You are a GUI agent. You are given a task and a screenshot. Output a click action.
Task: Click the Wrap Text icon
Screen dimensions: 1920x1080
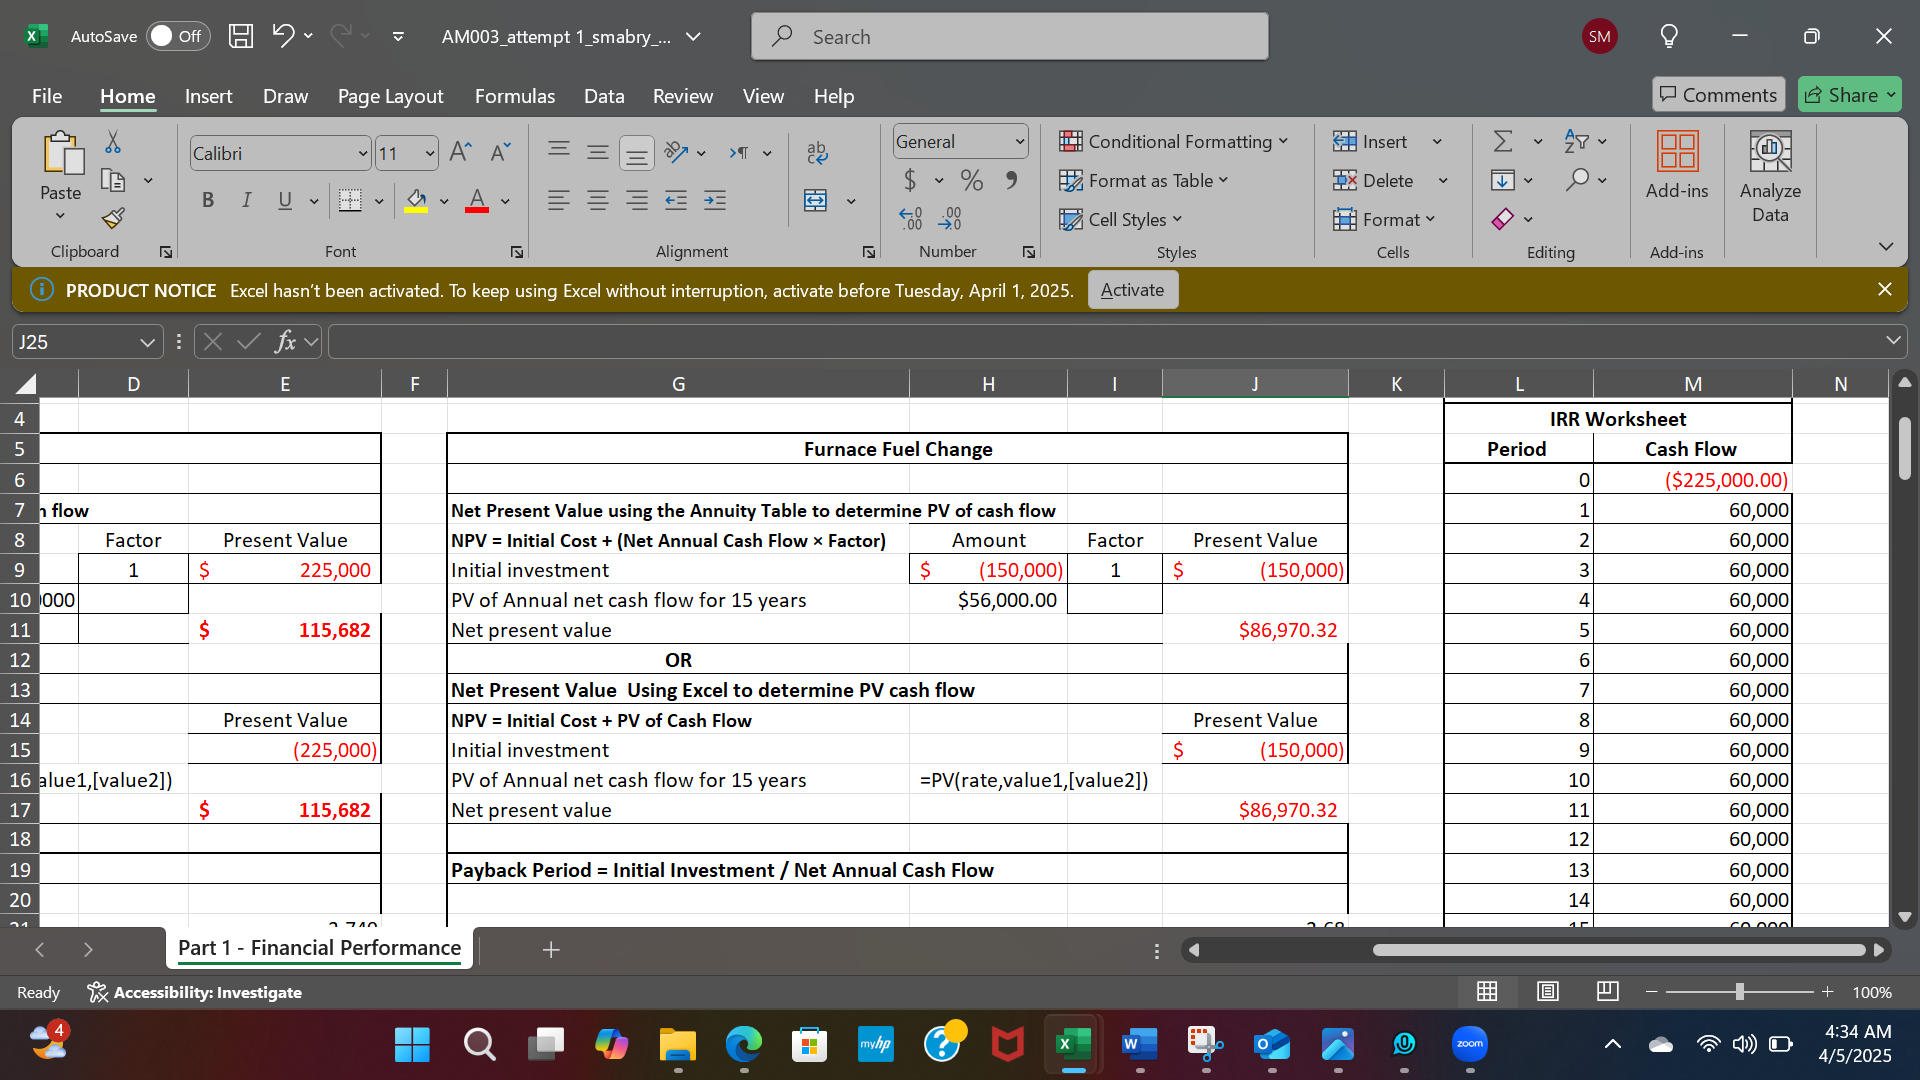(x=816, y=153)
